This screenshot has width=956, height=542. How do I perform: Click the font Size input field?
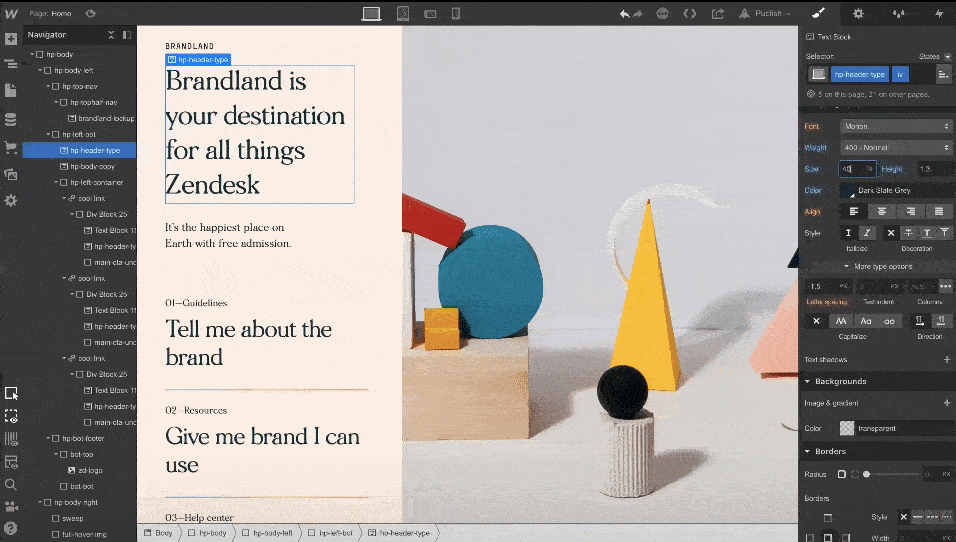[x=858, y=169]
